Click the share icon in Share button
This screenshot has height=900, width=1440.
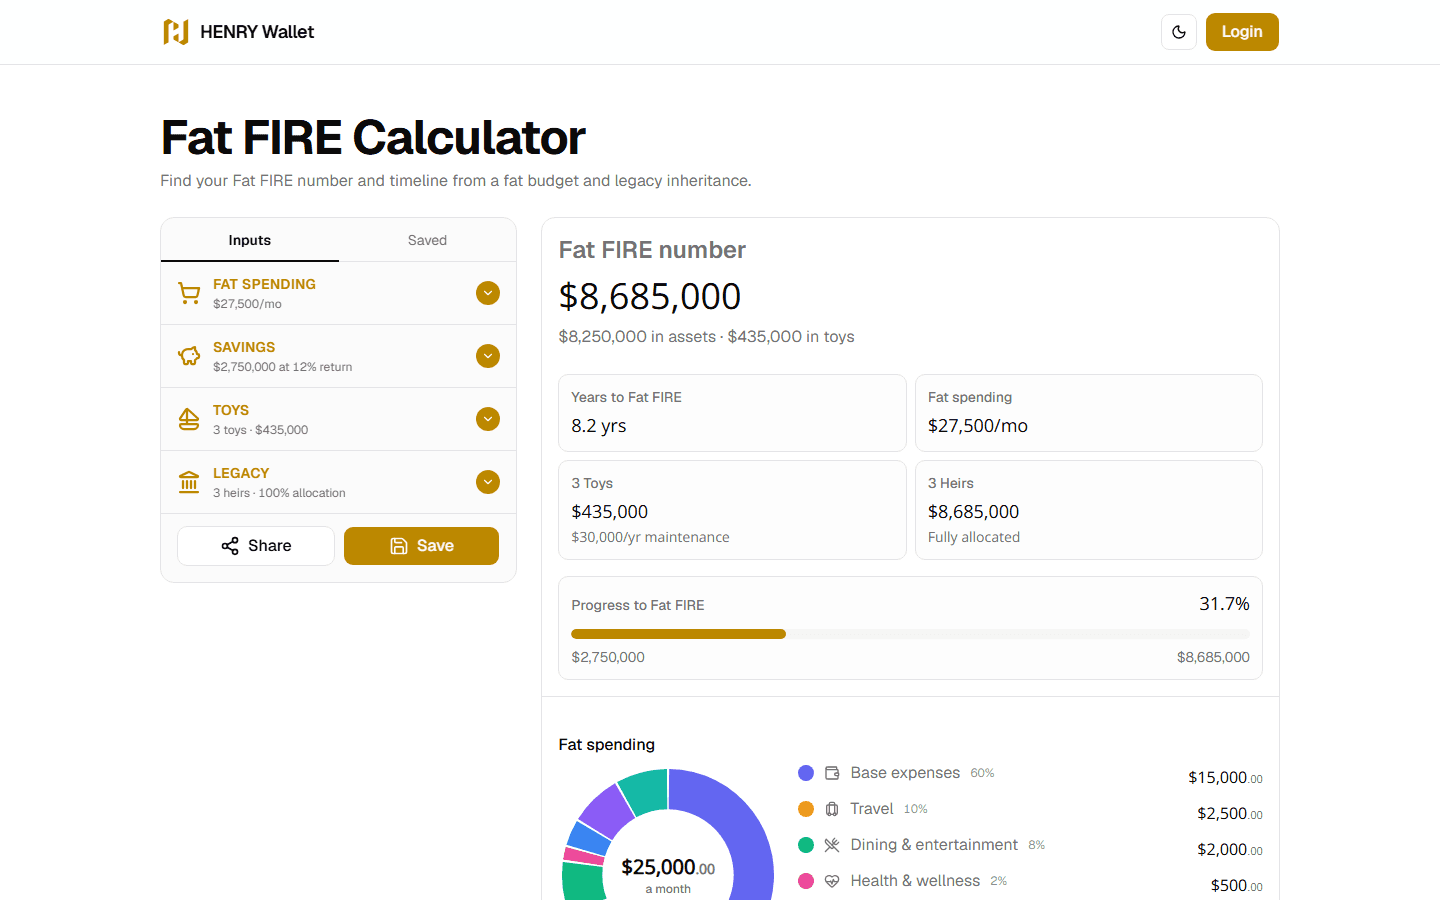pyautogui.click(x=230, y=546)
